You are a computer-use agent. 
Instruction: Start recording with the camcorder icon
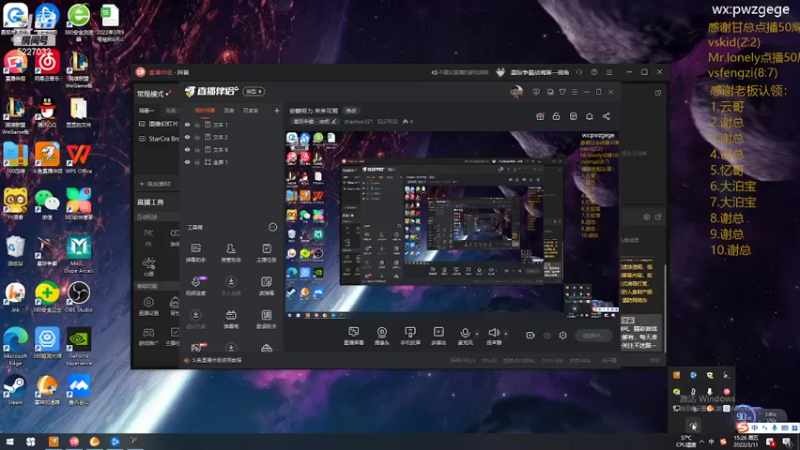[x=530, y=335]
